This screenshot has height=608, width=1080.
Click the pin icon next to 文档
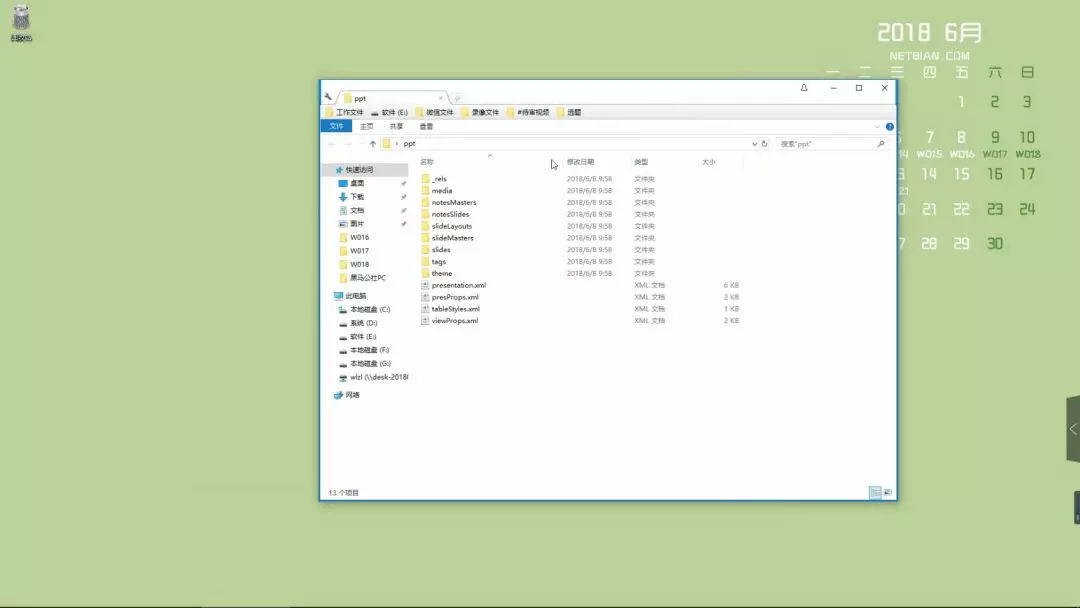[404, 211]
